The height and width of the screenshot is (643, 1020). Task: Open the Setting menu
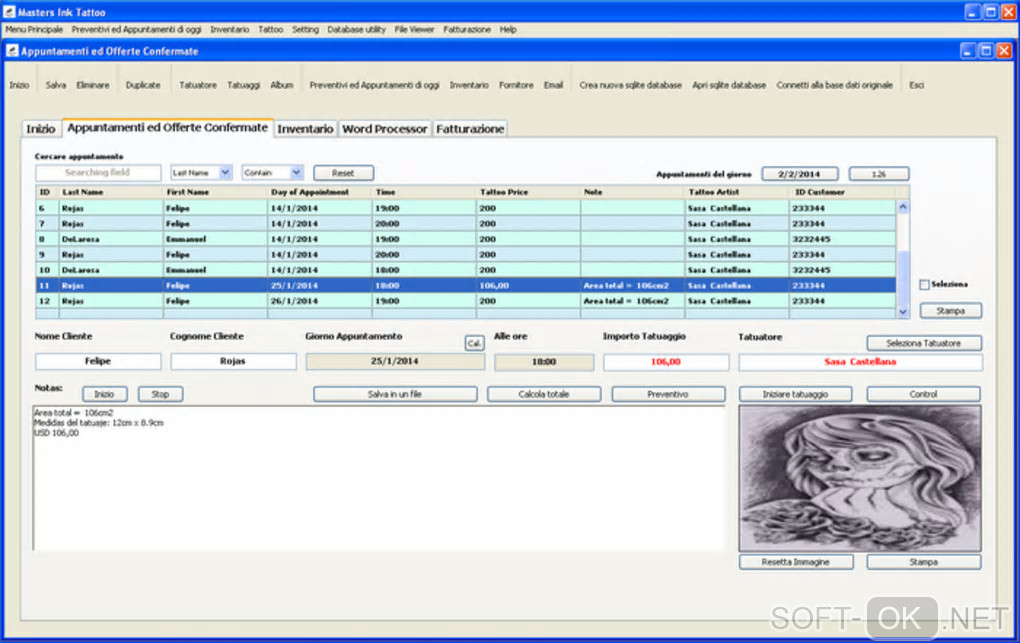305,29
